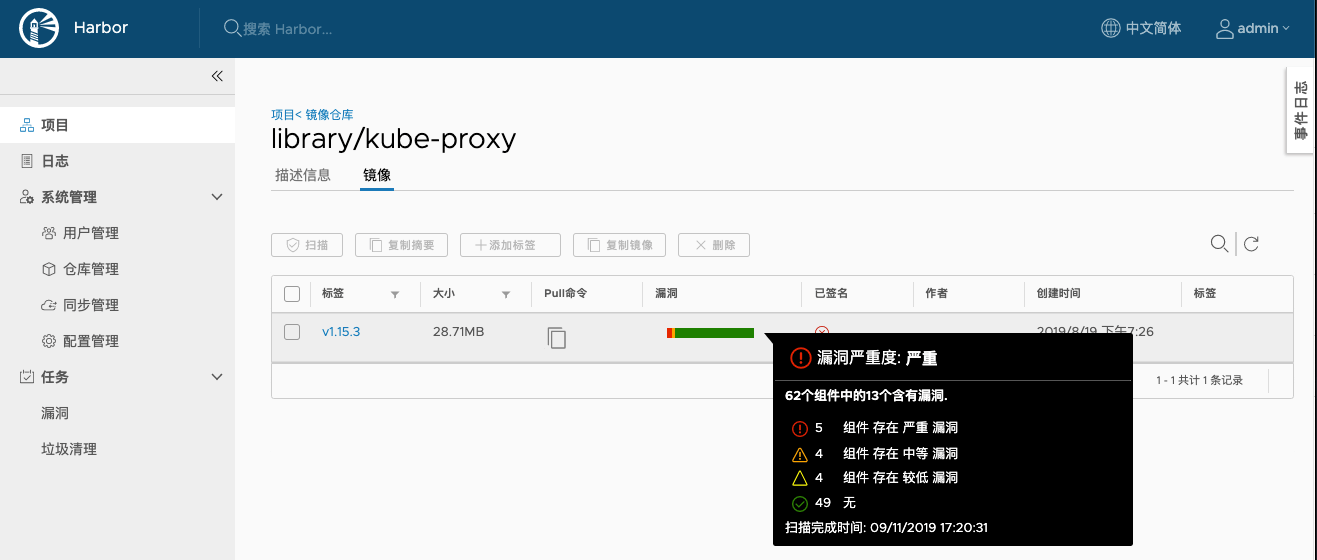Open the 大小 column filter
Viewport: 1317px width, 560px height.
[x=506, y=294]
